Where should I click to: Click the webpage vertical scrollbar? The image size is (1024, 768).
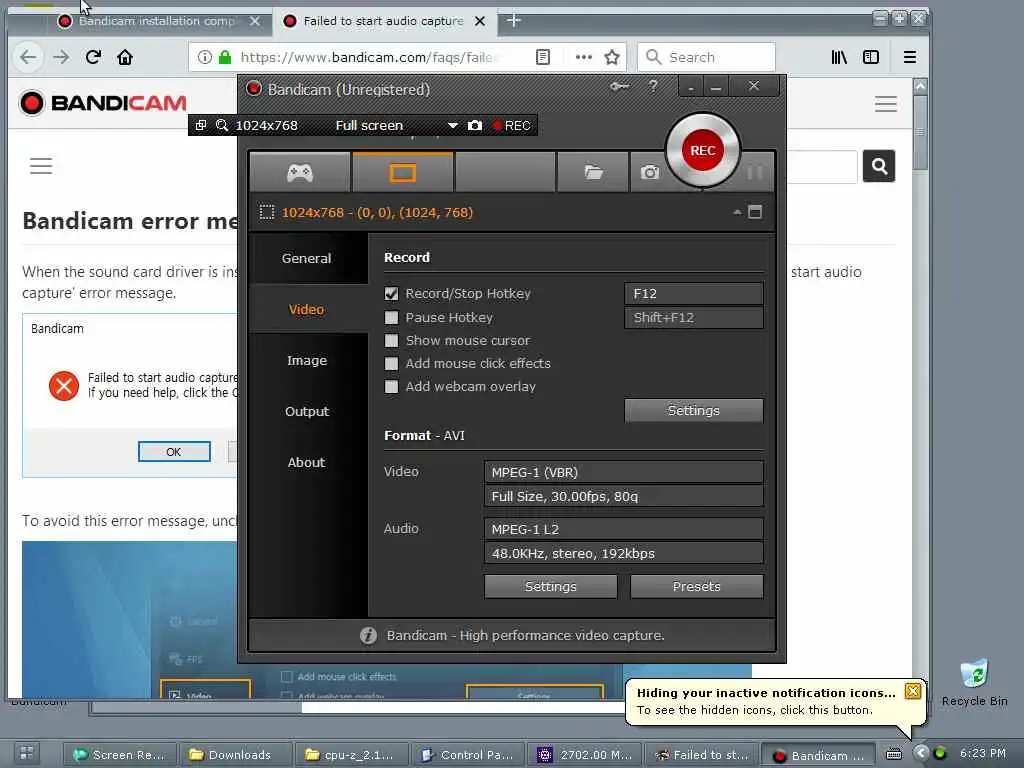coord(920,134)
